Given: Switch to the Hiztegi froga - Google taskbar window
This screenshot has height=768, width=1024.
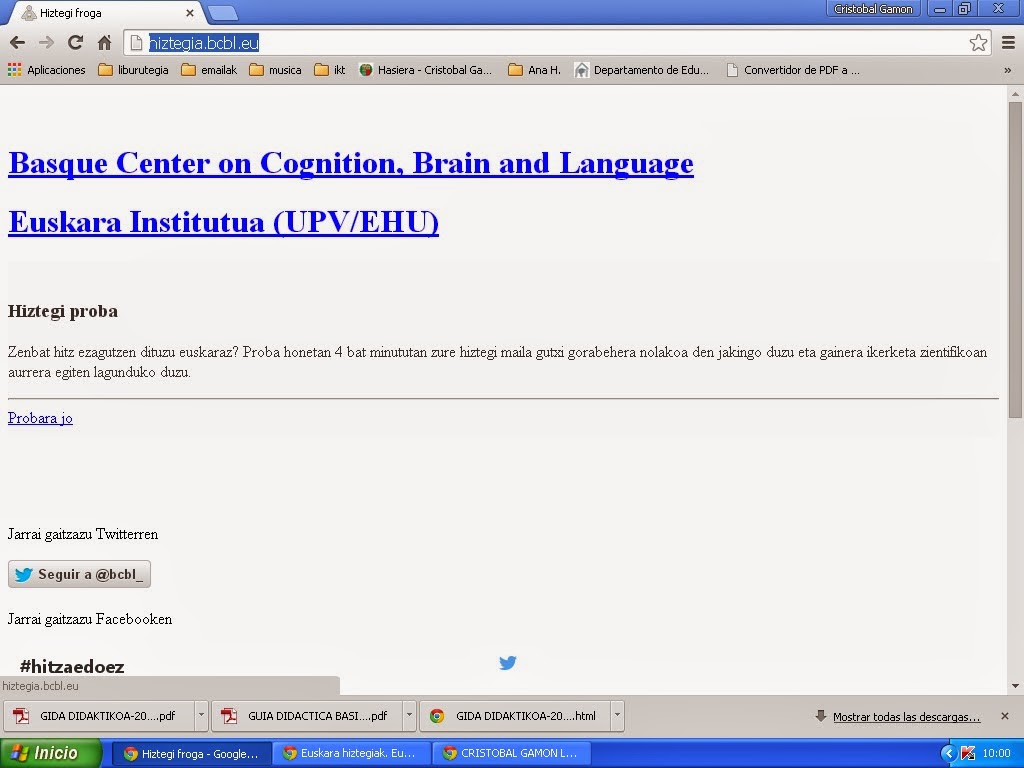Looking at the screenshot, I should (x=190, y=754).
